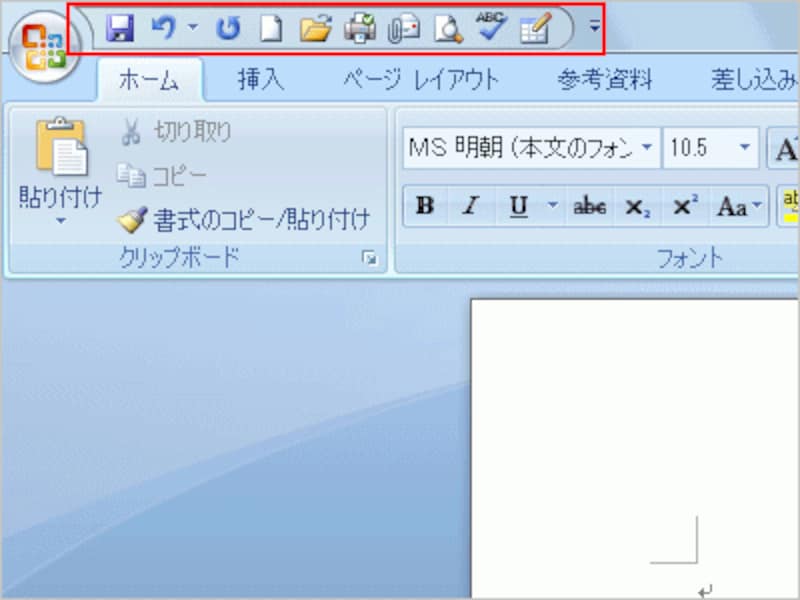Expand the font name dropdown arrow
Image resolution: width=800 pixels, height=600 pixels.
click(647, 148)
